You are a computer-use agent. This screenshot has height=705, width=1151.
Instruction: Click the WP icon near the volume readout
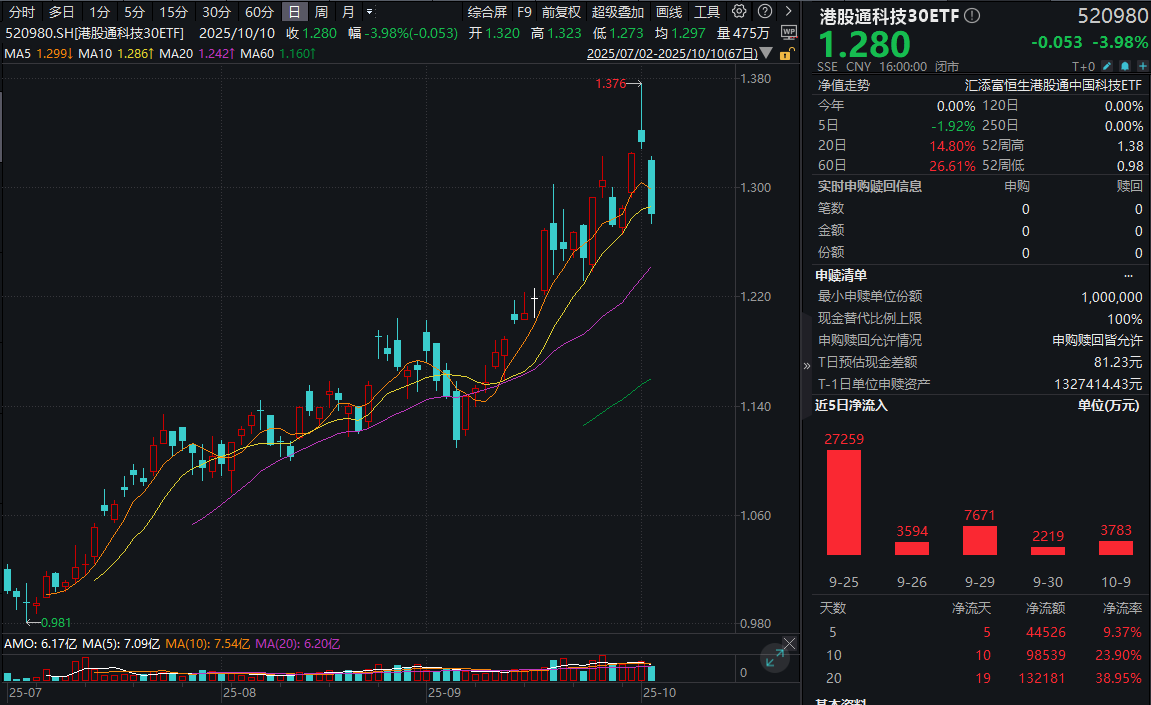coord(790,32)
